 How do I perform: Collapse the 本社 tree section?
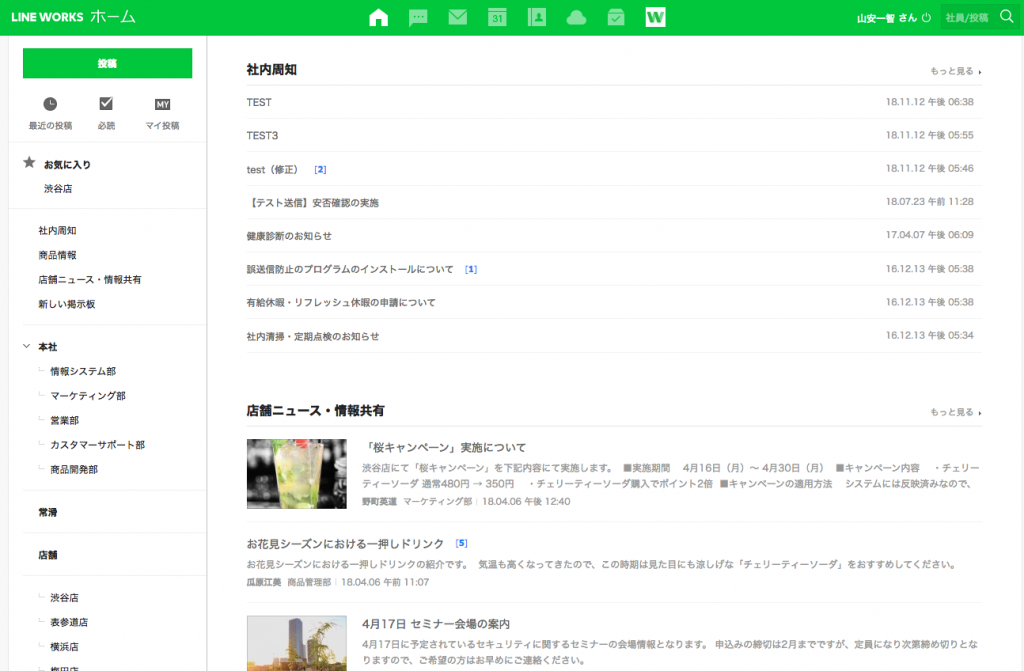27,346
